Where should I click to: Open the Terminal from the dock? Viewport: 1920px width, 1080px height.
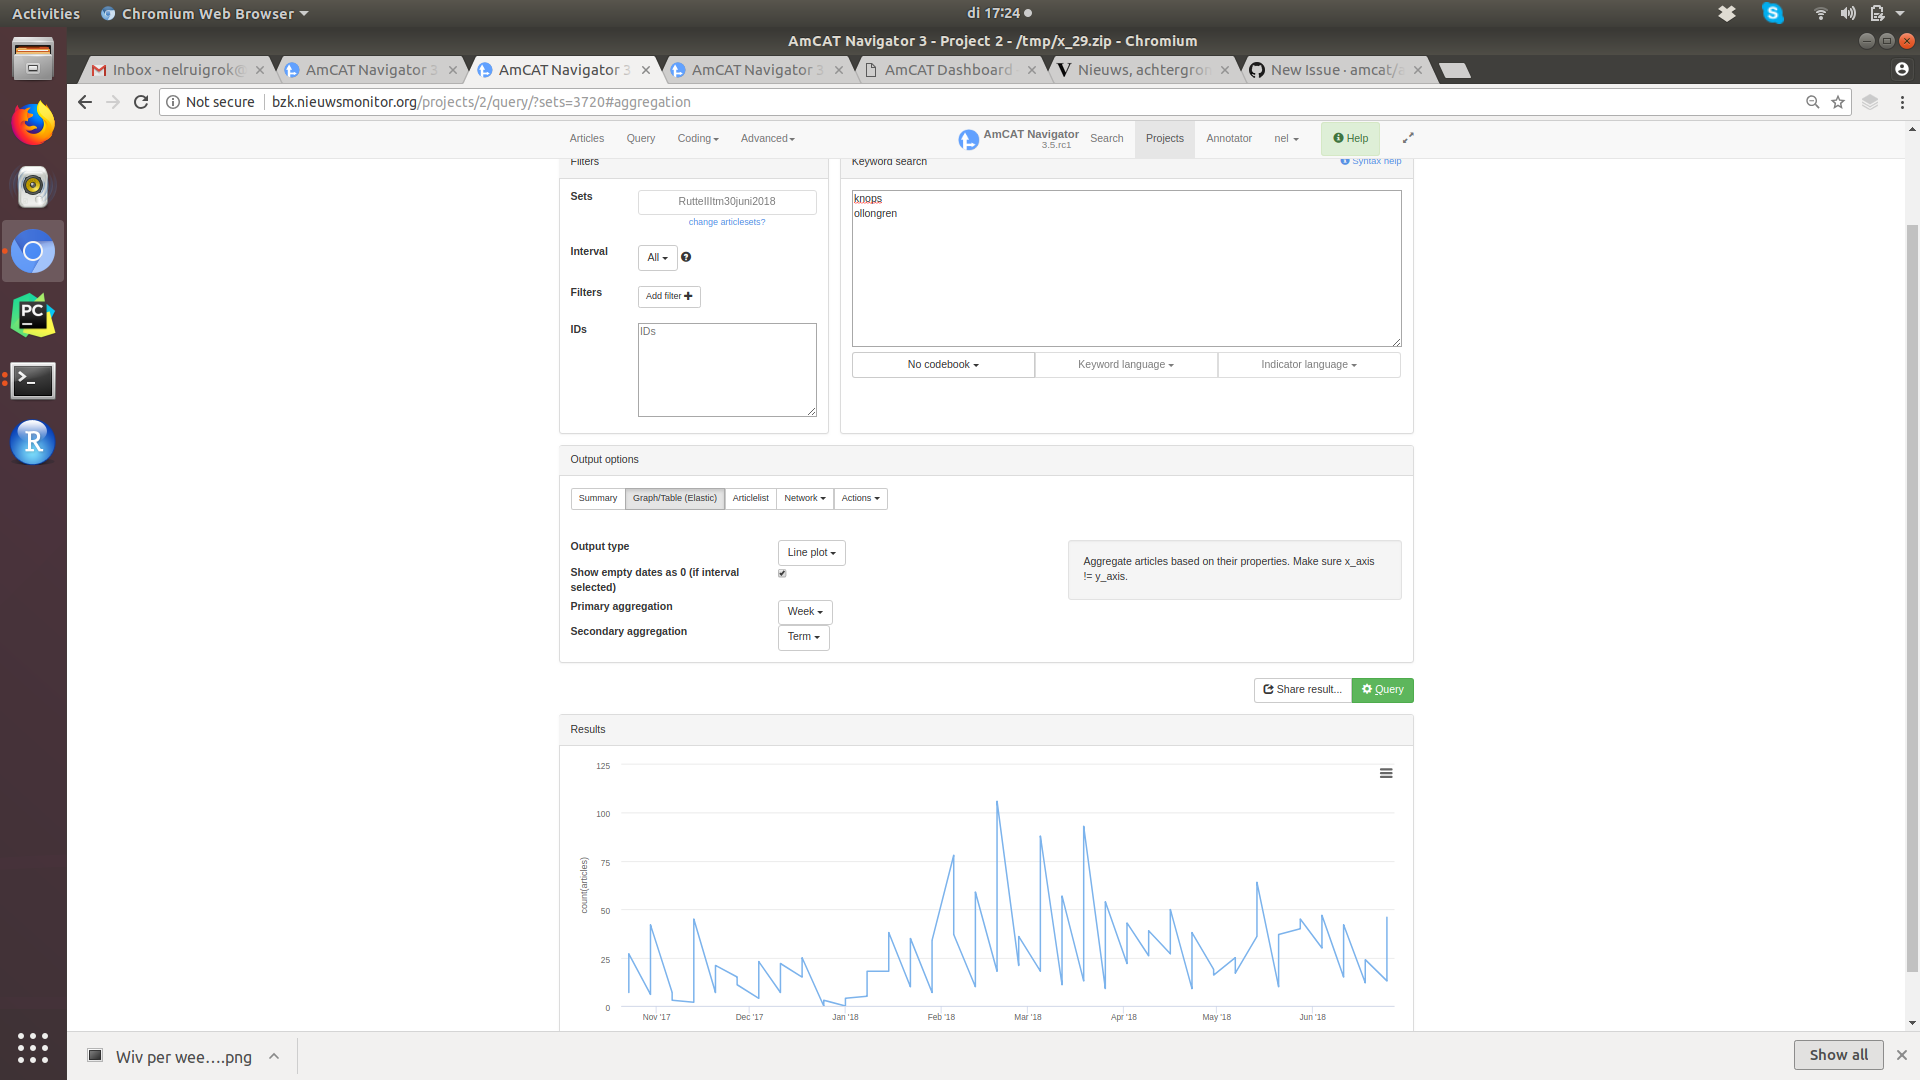tap(33, 380)
